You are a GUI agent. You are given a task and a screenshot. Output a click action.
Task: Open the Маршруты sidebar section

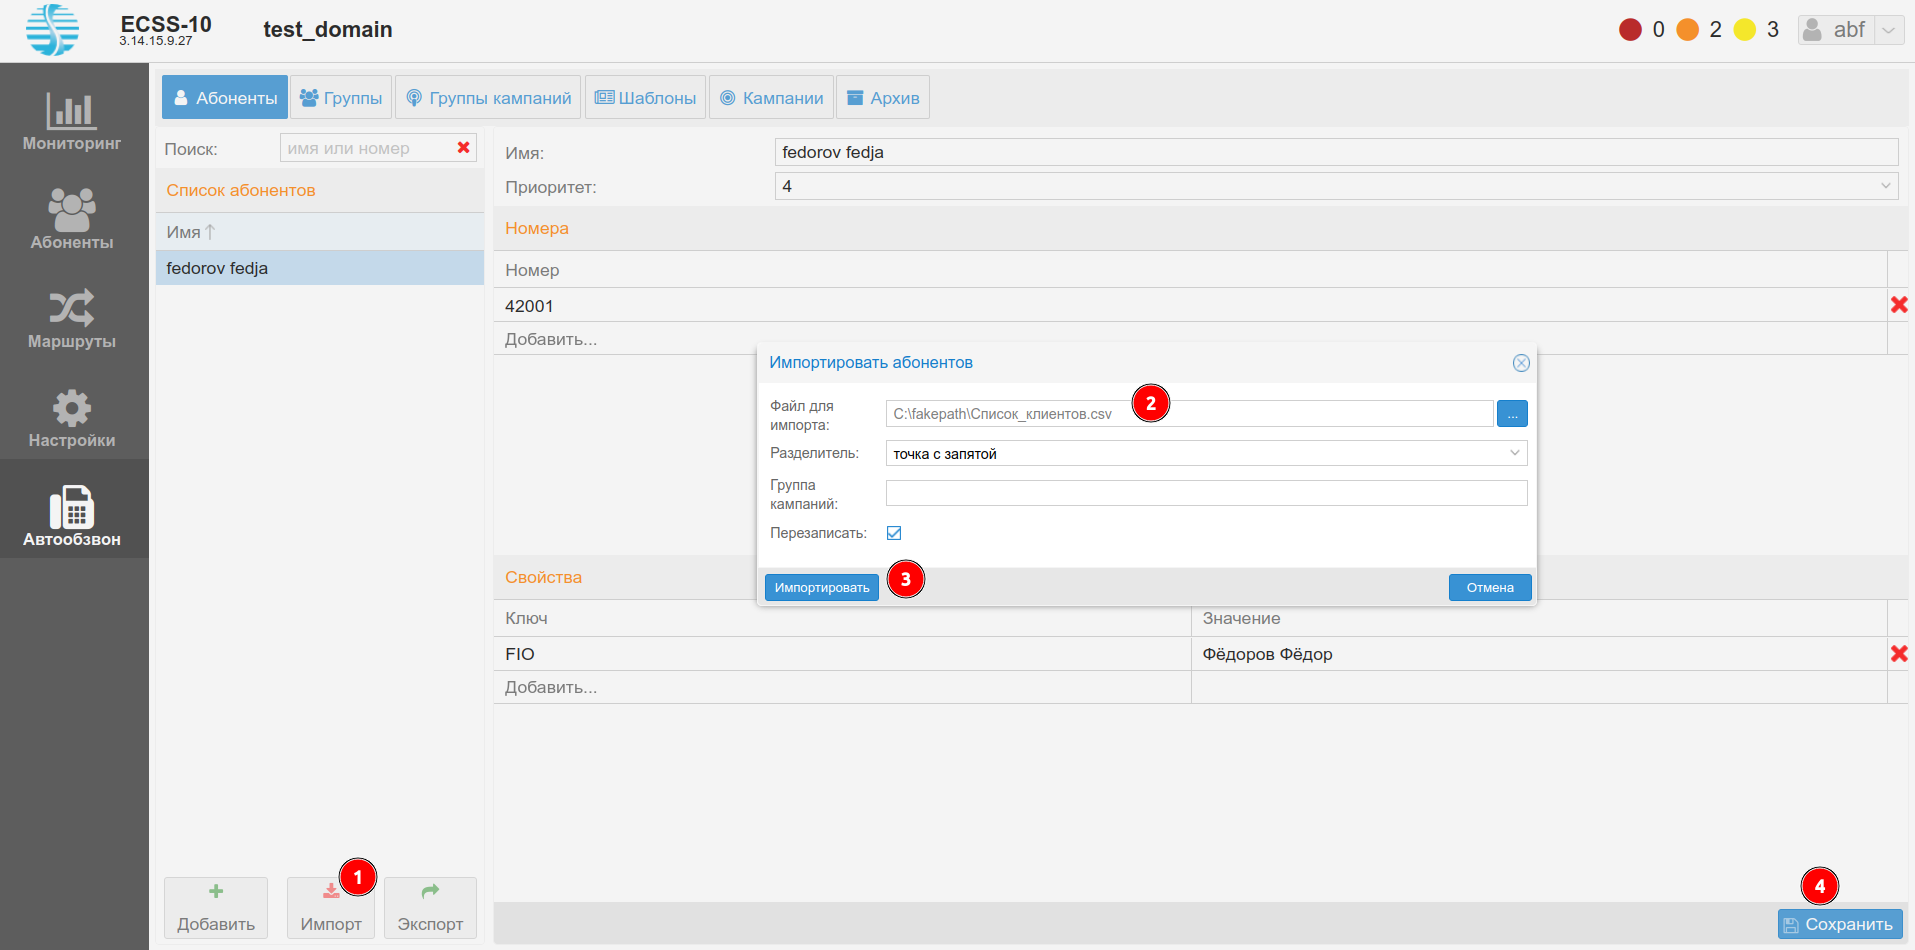[72, 318]
